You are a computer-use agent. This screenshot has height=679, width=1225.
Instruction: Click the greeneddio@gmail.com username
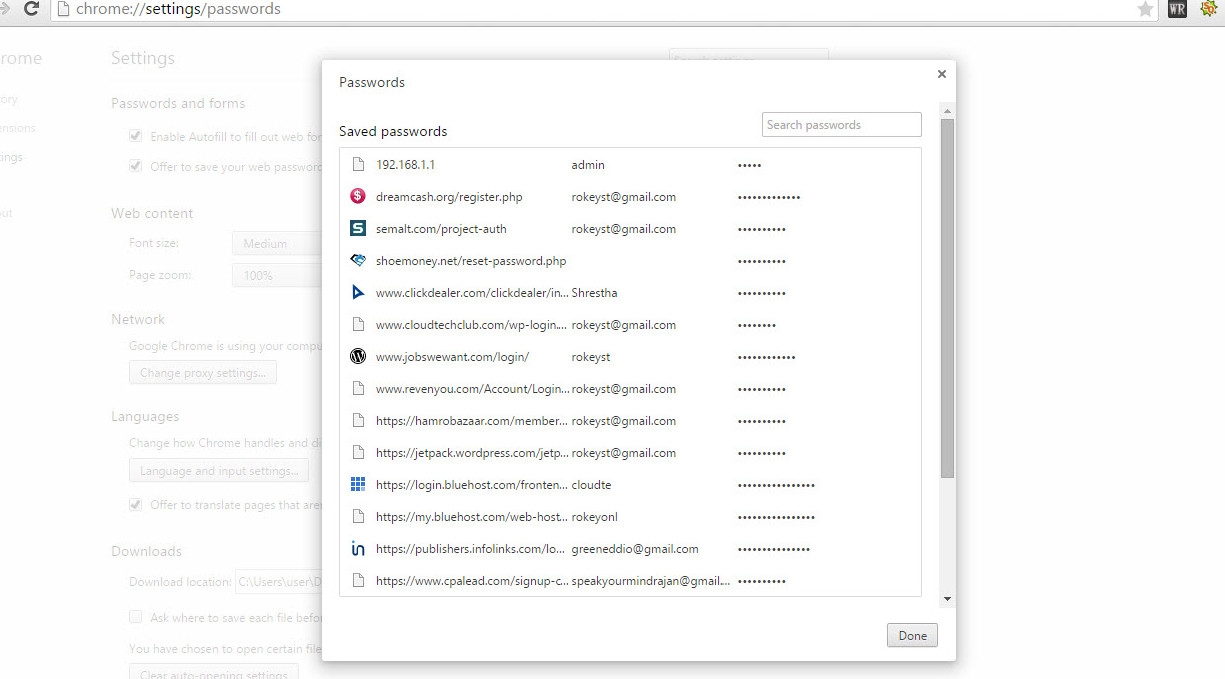635,549
